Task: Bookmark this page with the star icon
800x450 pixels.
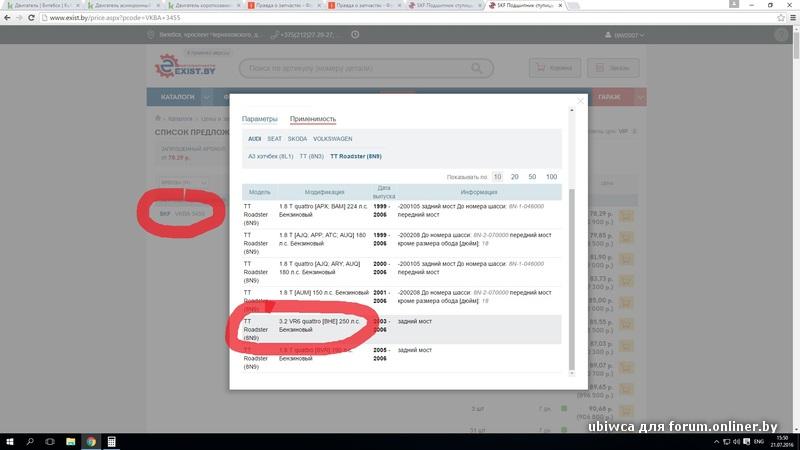Action: pos(781,18)
